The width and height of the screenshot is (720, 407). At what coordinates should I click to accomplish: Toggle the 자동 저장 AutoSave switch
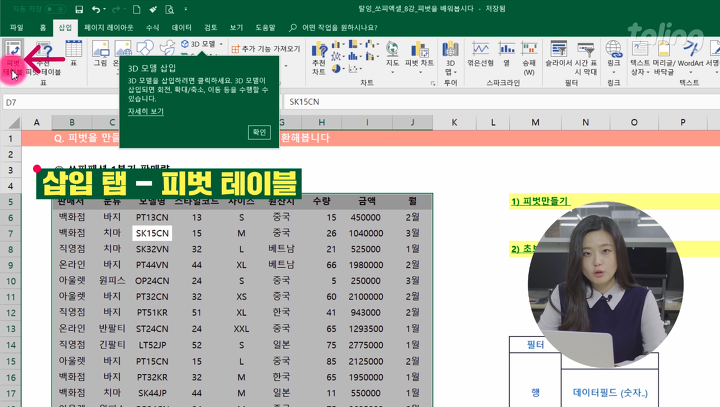click(x=55, y=9)
